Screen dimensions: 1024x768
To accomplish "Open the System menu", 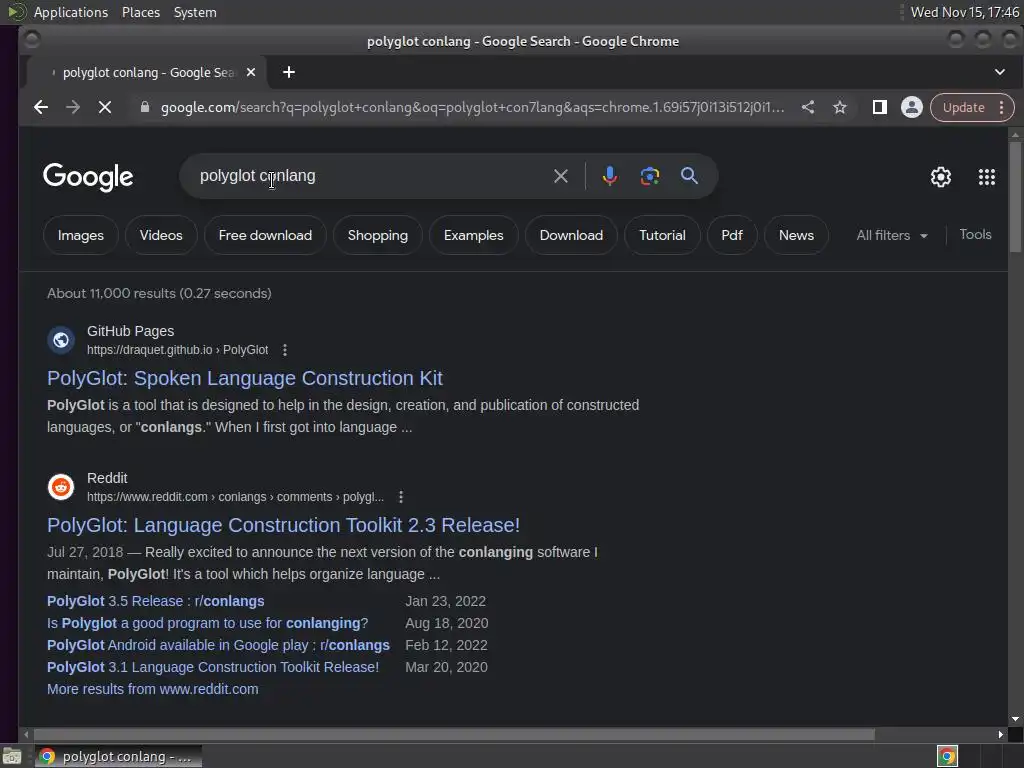I will [x=195, y=12].
